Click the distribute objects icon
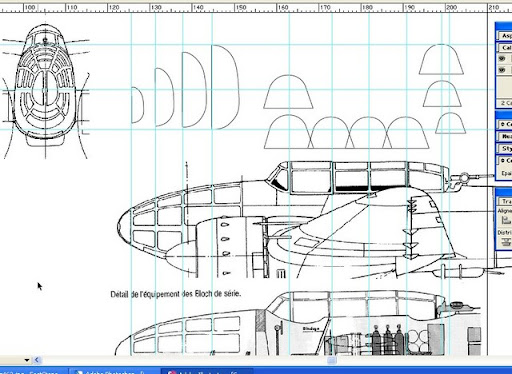Image resolution: width=512 pixels, height=374 pixels. pos(507,242)
